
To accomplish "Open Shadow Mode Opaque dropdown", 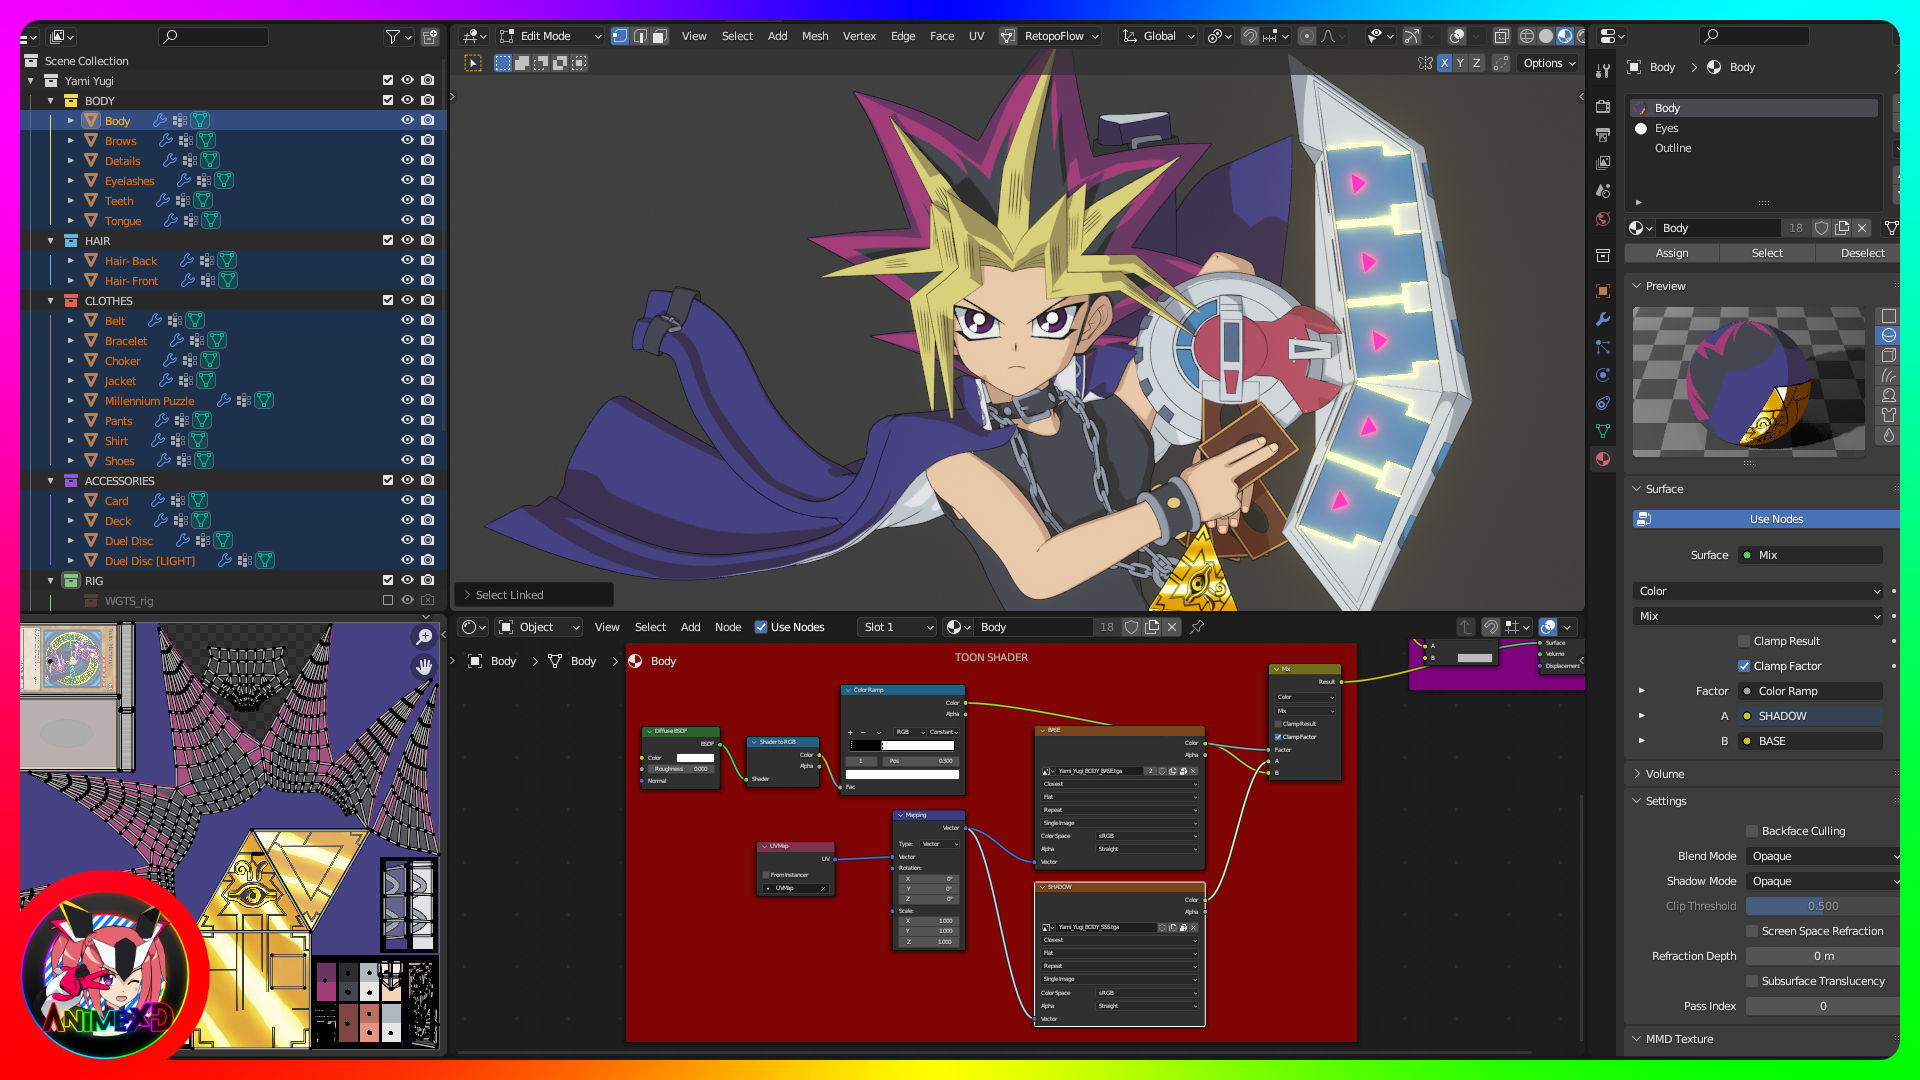I will [1822, 881].
